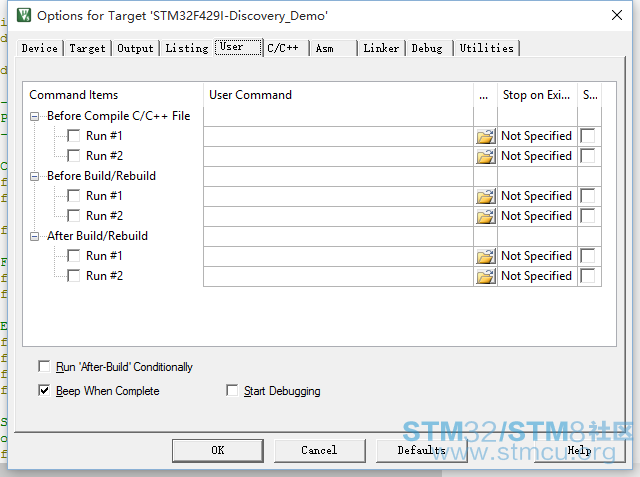Screen dimensions: 640x477
Task: Enable Start Debugging option
Action: 232,390
